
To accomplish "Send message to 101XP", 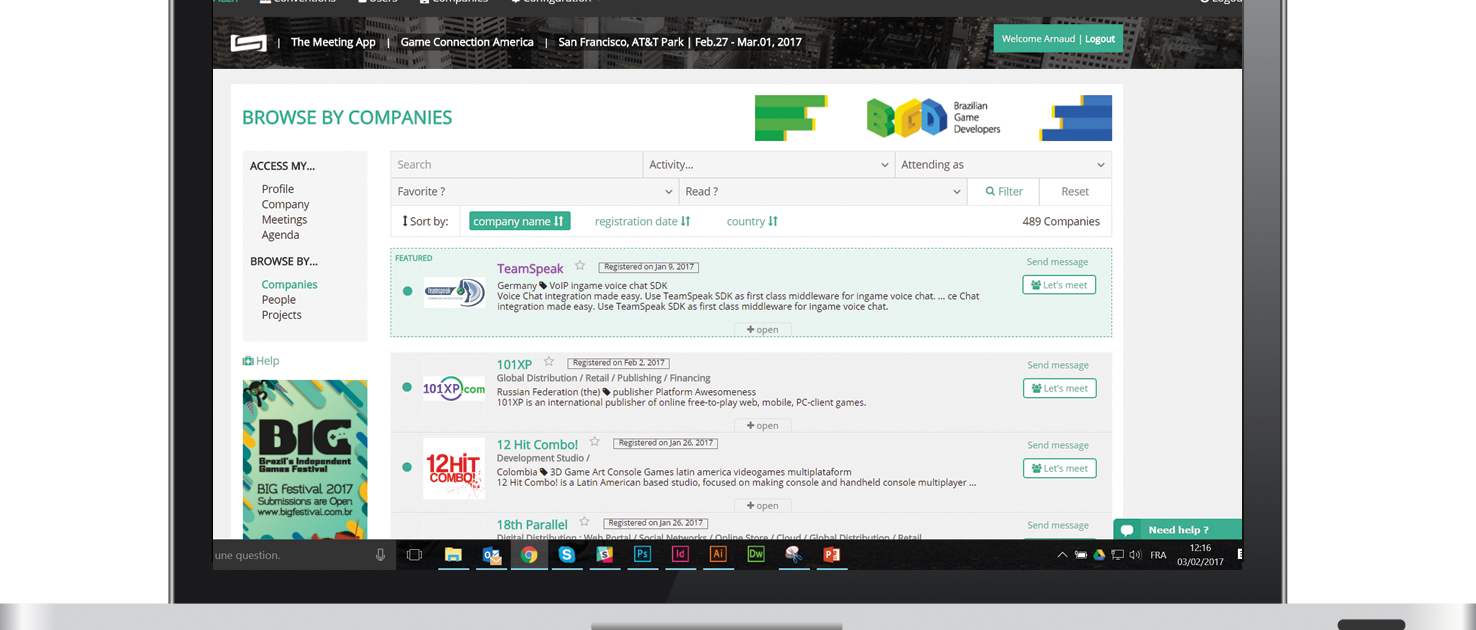I will pyautogui.click(x=1057, y=365).
